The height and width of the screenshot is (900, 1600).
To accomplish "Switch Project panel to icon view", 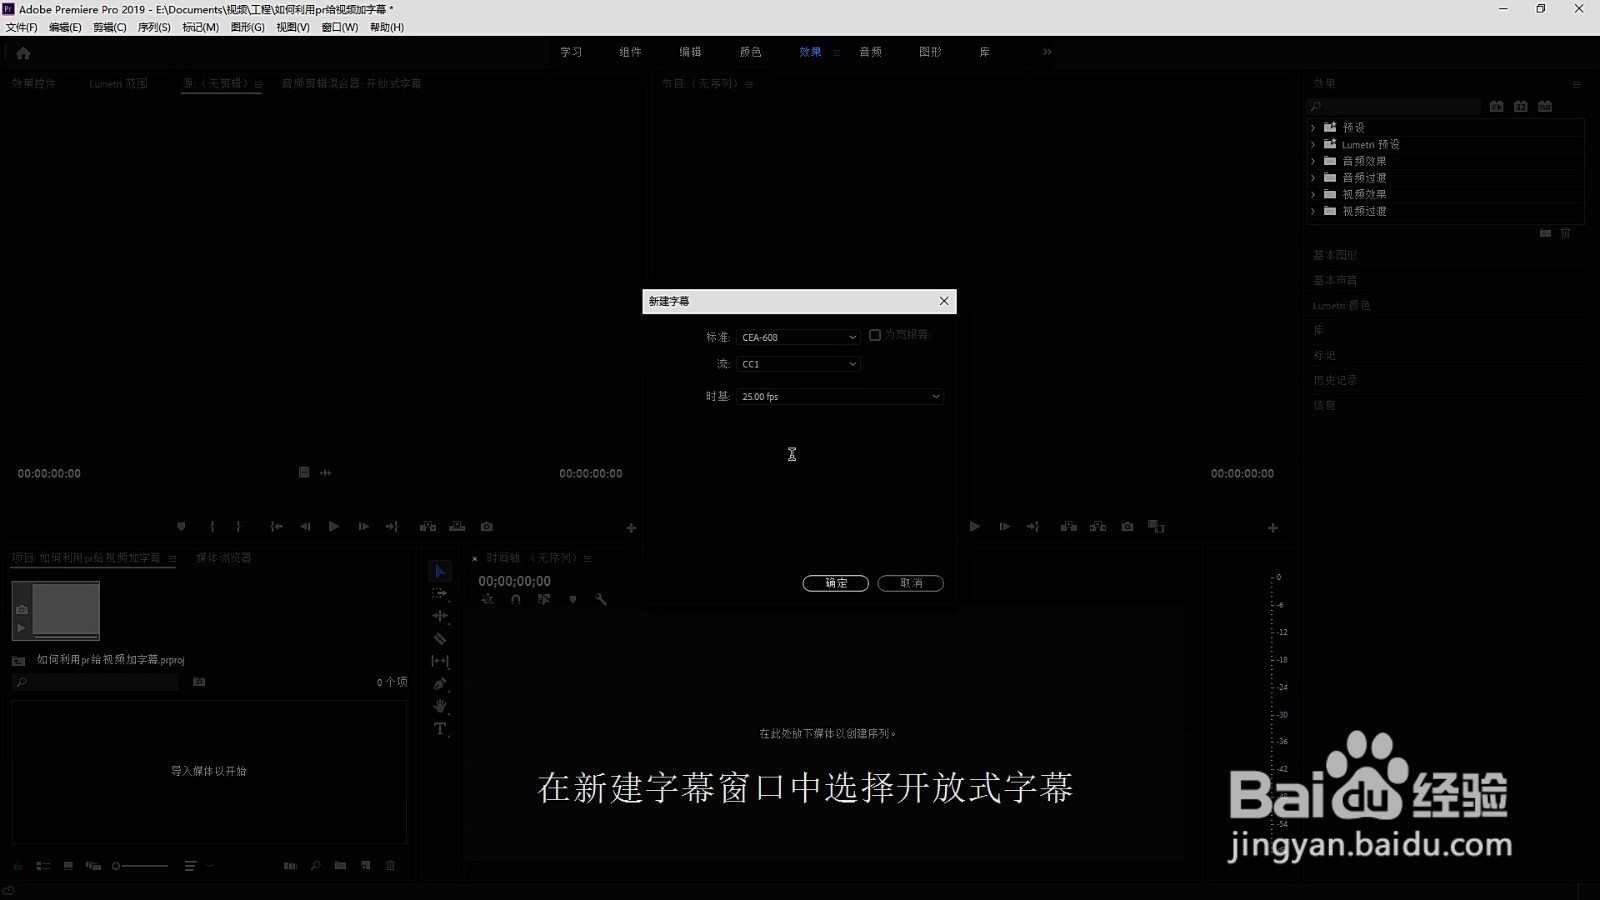I will tap(68, 866).
